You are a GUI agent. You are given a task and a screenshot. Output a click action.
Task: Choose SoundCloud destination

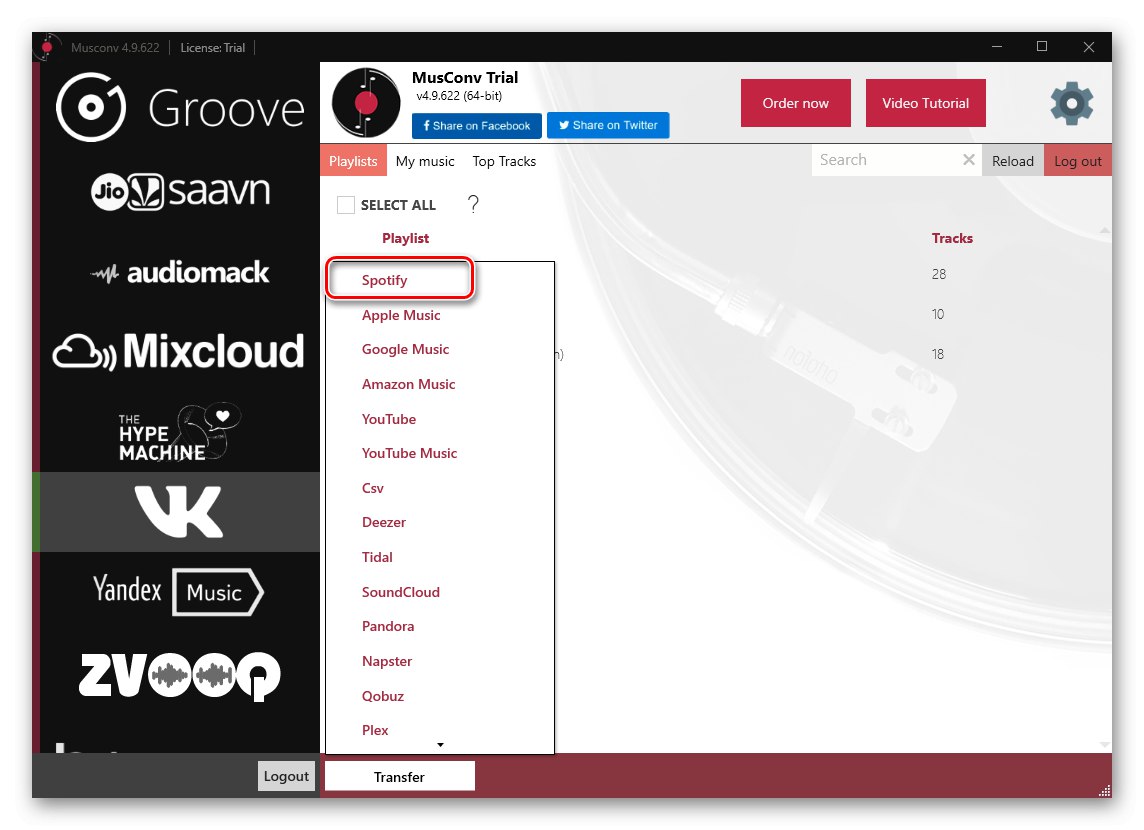401,592
